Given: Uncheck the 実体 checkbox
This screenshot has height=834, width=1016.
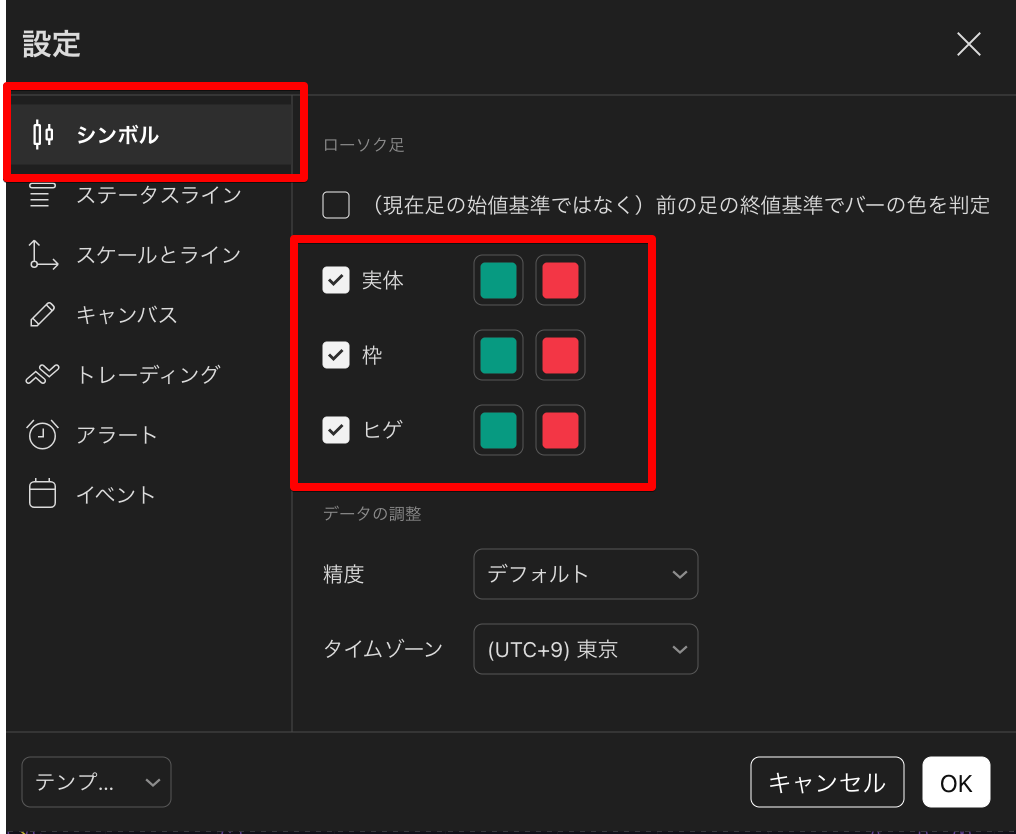Looking at the screenshot, I should click(336, 280).
